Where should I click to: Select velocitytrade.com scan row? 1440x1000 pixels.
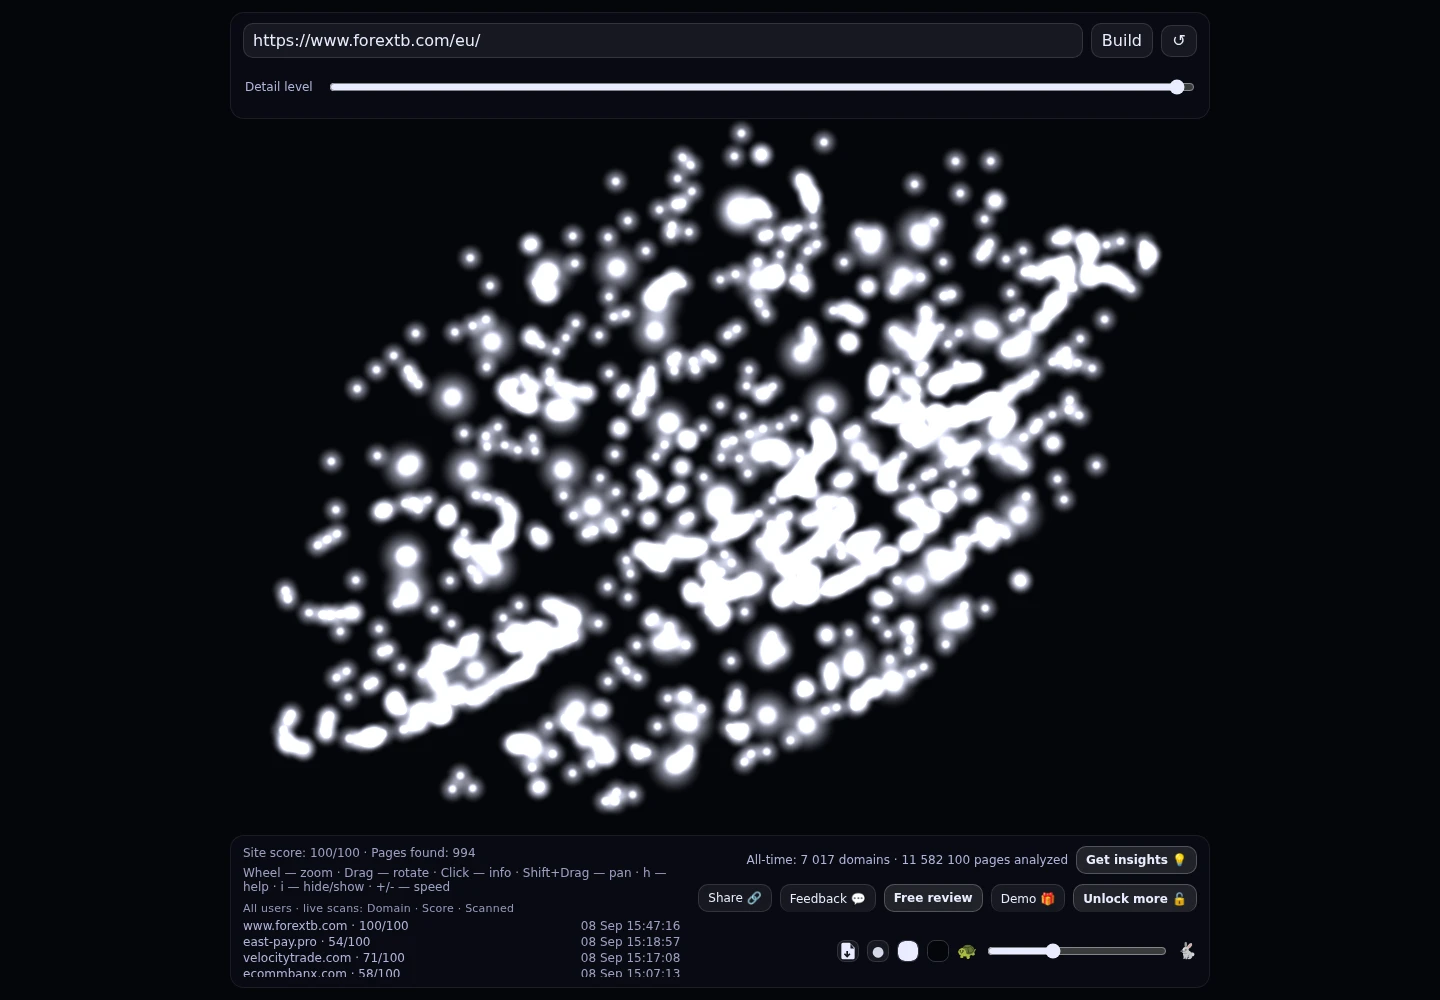(x=461, y=958)
